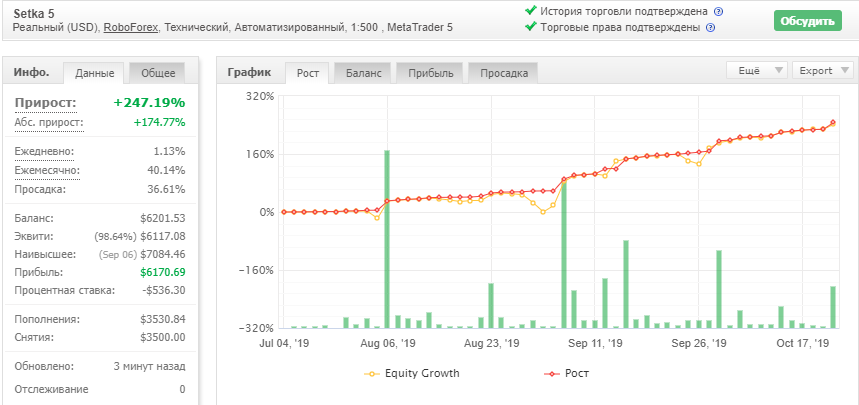Click help icon beside Торговые права подтверждены

[711, 27]
